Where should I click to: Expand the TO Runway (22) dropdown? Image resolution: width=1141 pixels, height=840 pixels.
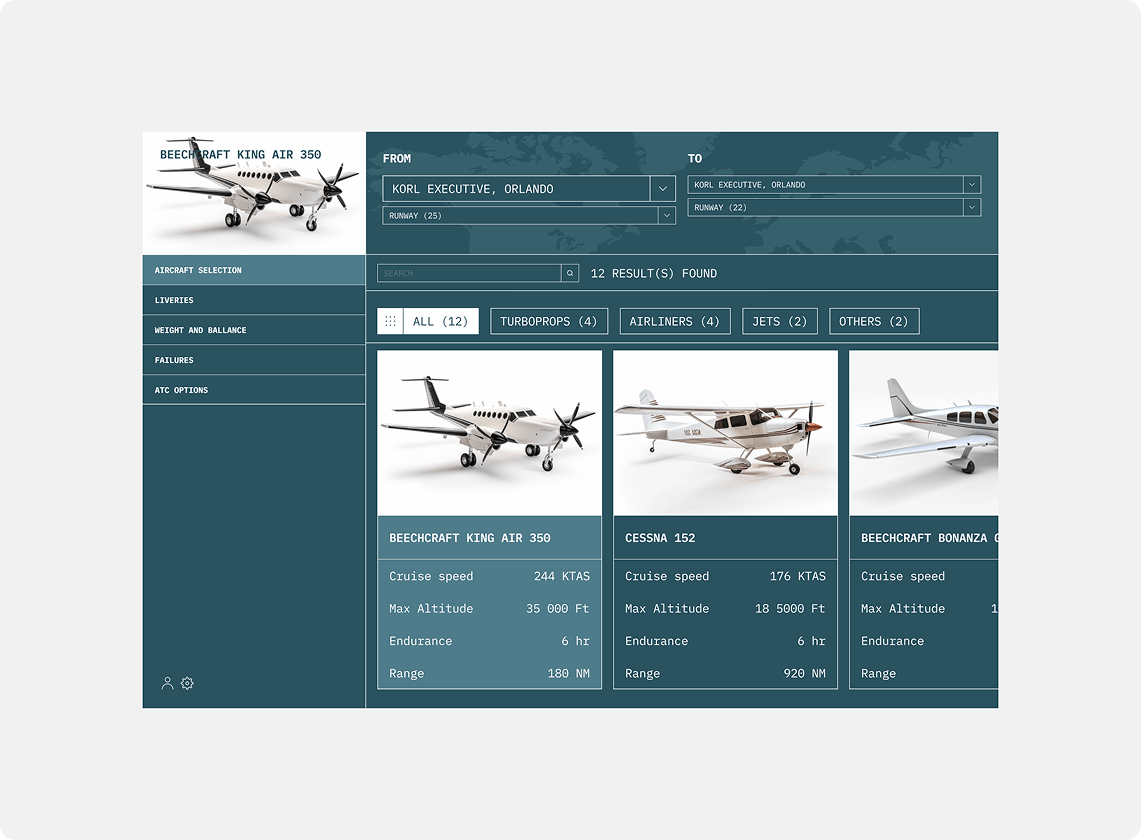point(971,207)
